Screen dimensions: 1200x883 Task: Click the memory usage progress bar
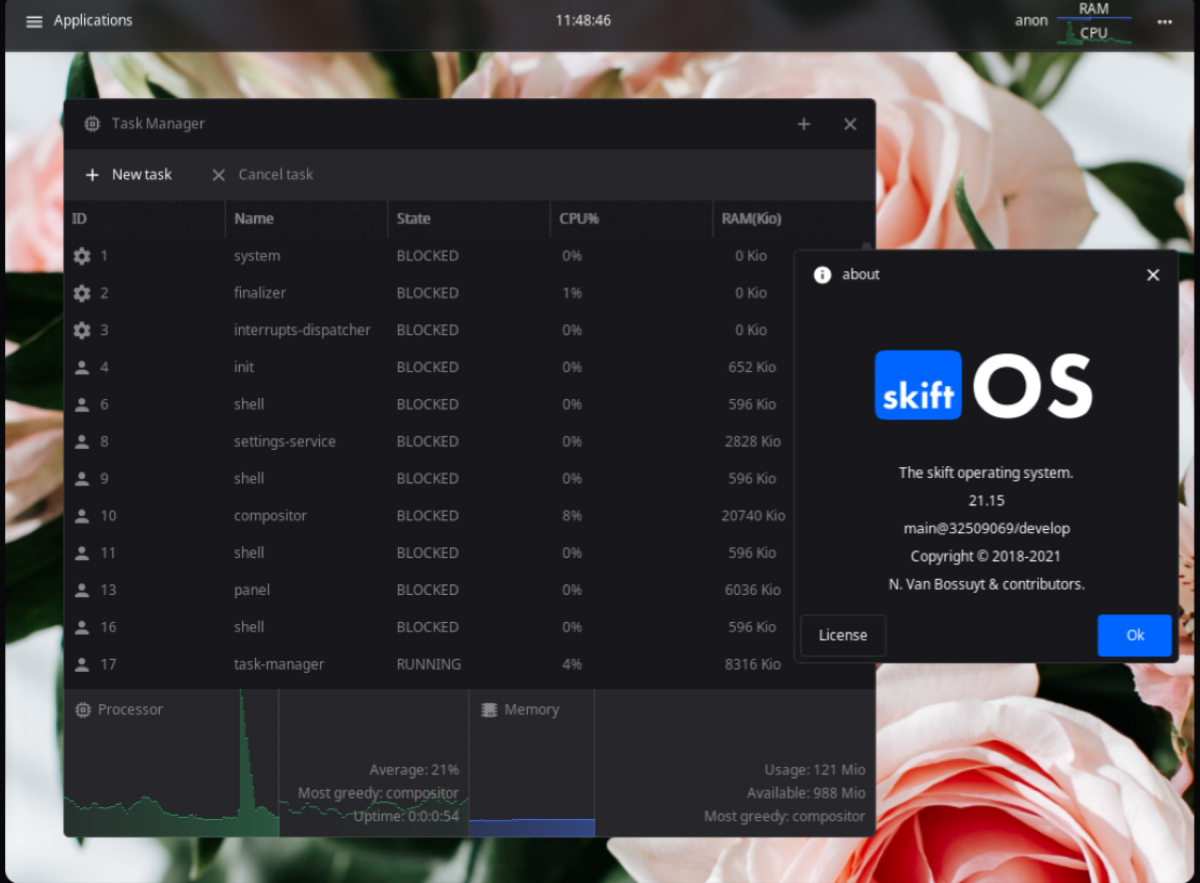[x=533, y=828]
